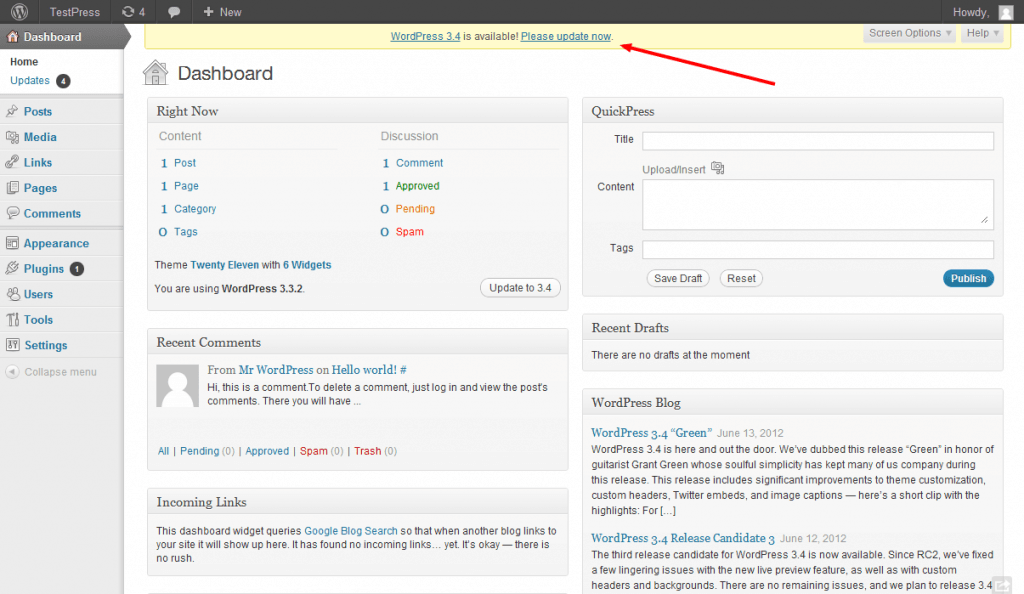Click the Settings icon in sidebar
The width and height of the screenshot is (1024, 594).
click(x=12, y=345)
